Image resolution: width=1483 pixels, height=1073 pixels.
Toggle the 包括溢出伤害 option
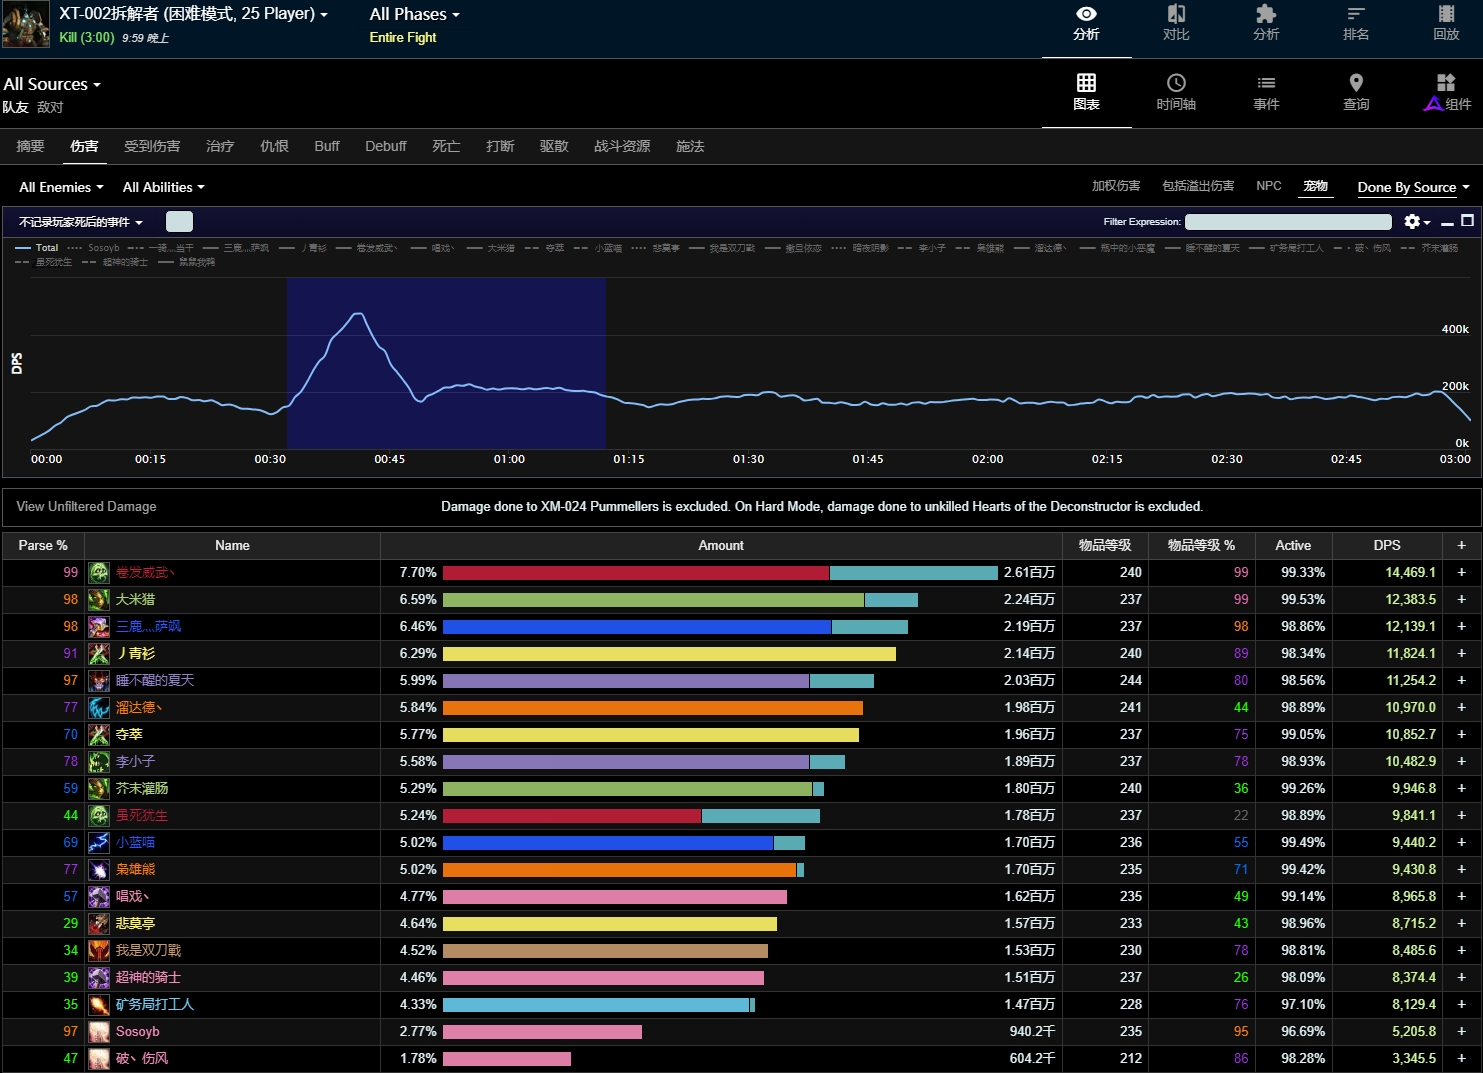tap(1198, 186)
